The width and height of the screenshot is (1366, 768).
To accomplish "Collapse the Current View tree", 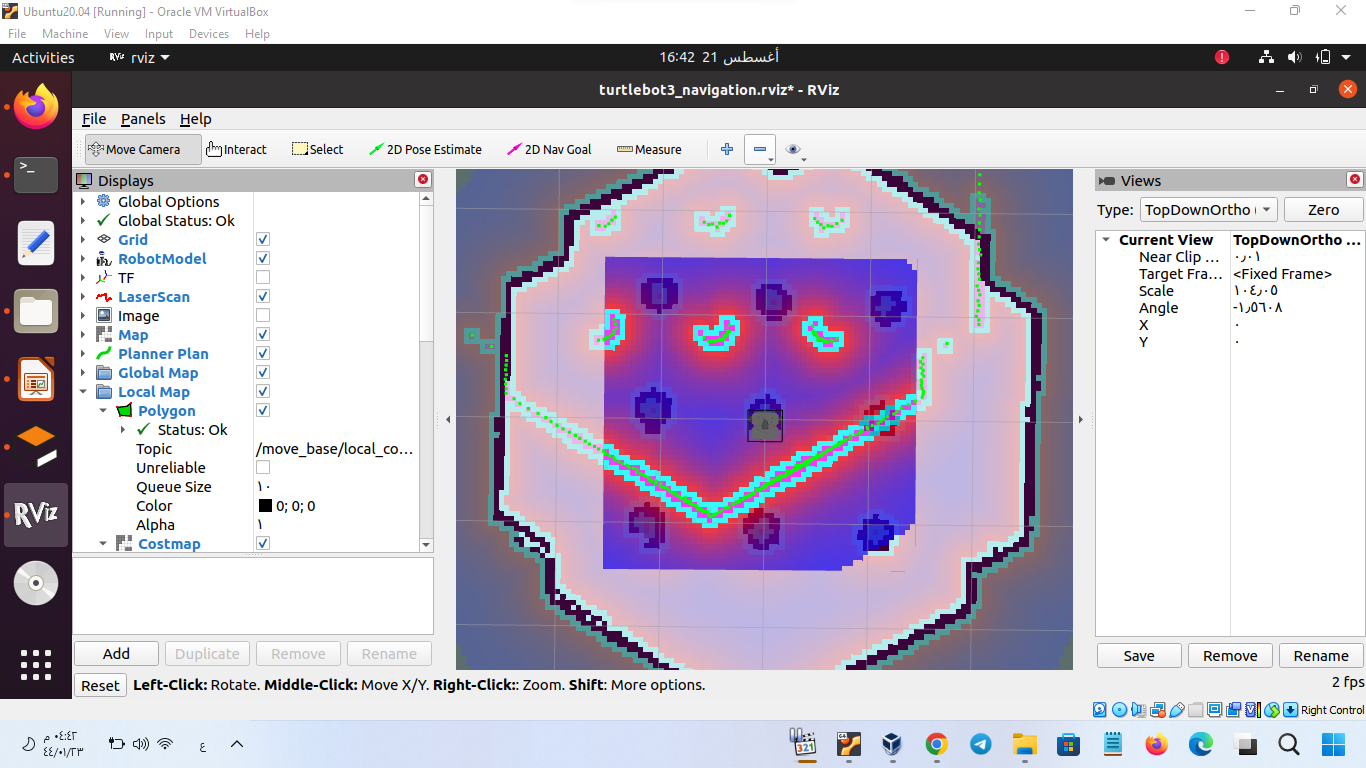I will tap(1106, 240).
